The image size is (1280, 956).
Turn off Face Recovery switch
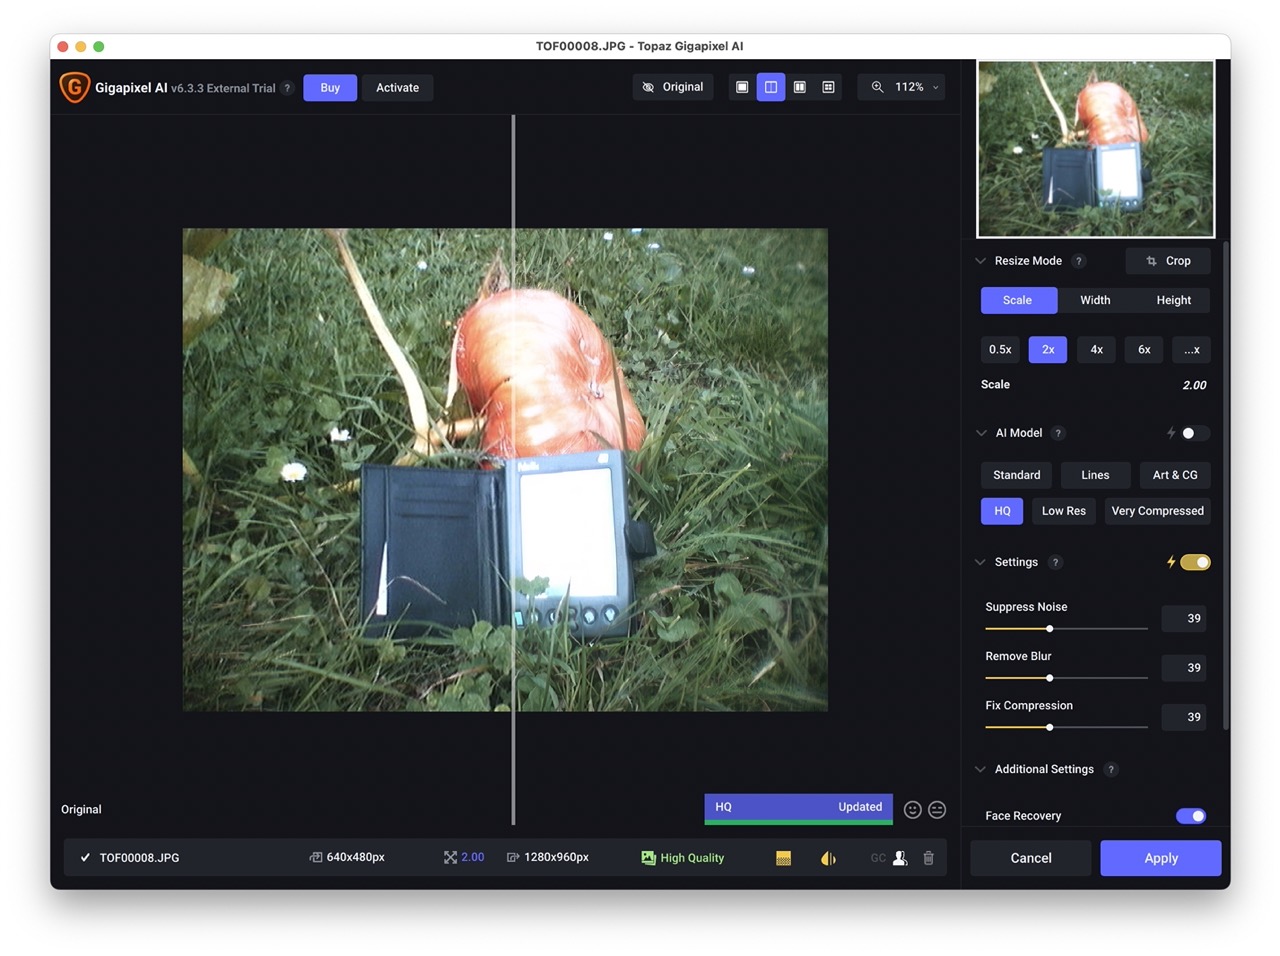1191,816
